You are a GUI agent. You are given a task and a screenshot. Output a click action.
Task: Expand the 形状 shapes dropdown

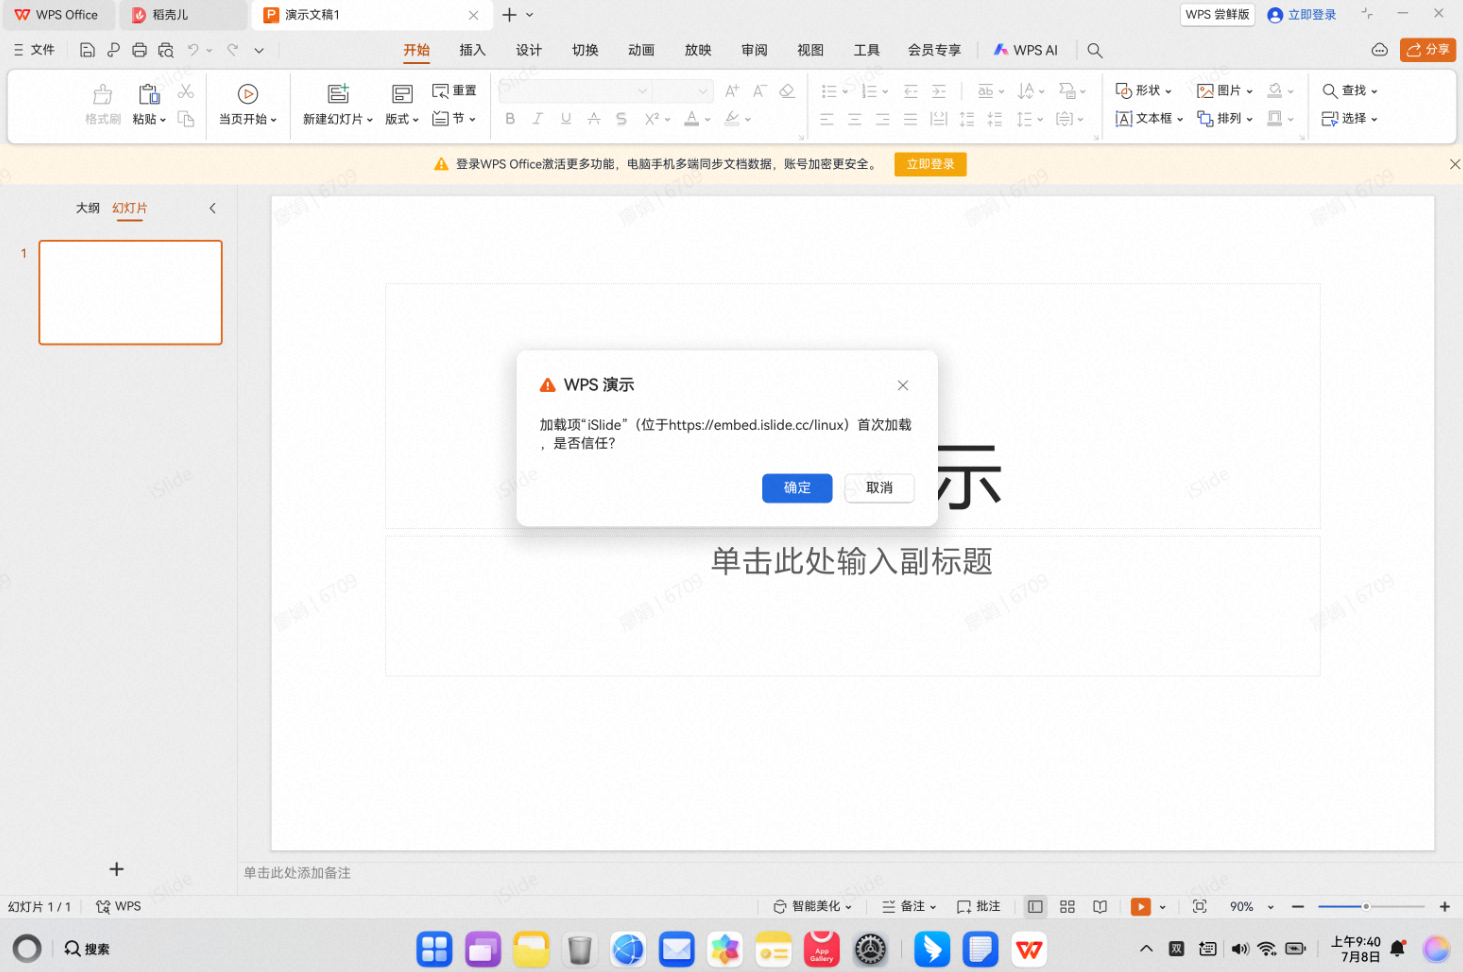coord(1143,91)
